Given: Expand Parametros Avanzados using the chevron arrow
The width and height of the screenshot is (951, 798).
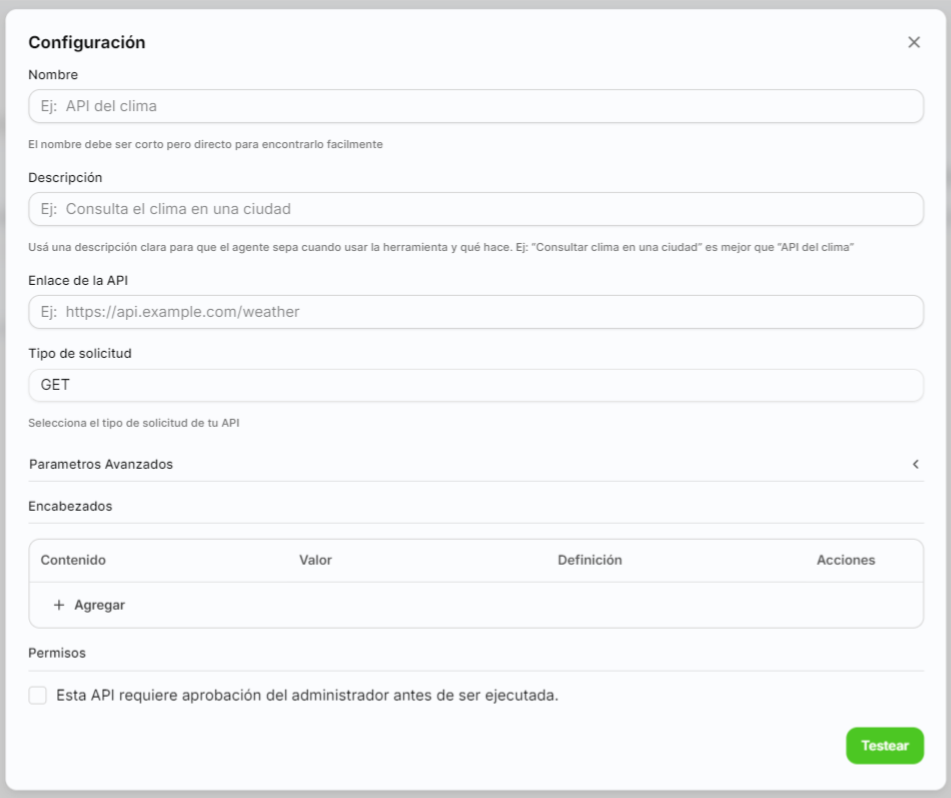Looking at the screenshot, I should coord(915,464).
